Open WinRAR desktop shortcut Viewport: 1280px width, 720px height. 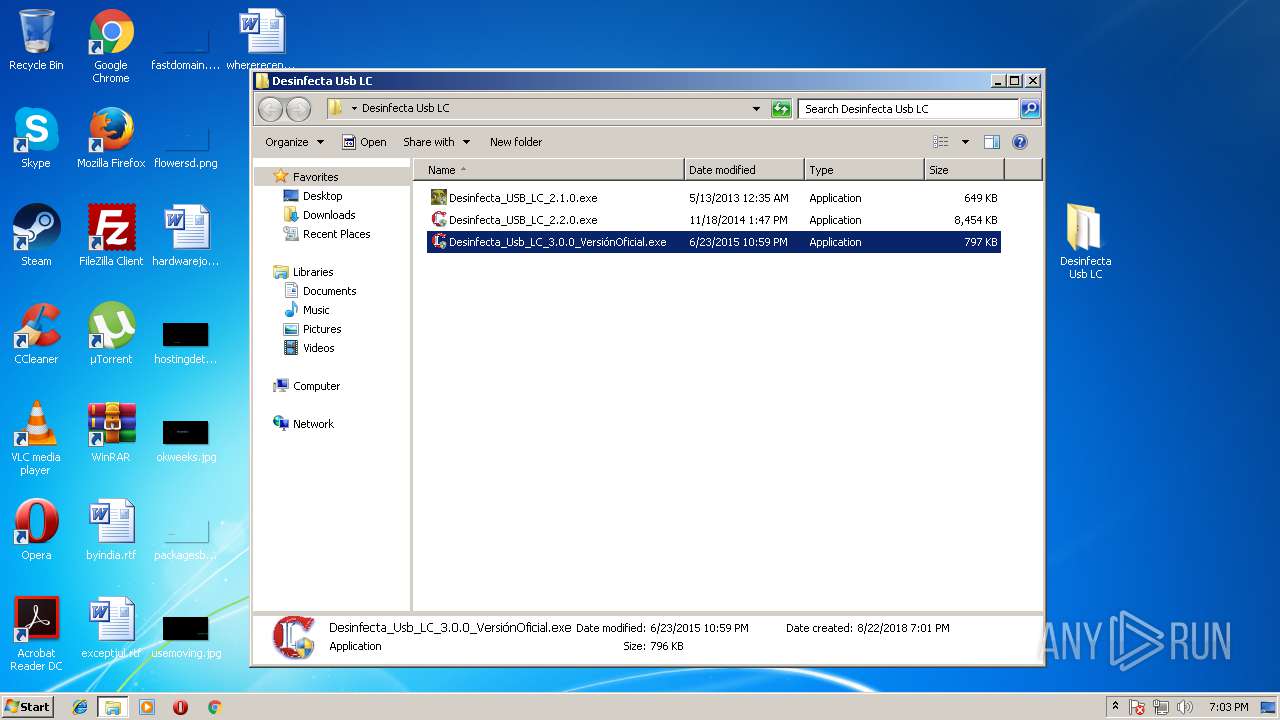[111, 432]
